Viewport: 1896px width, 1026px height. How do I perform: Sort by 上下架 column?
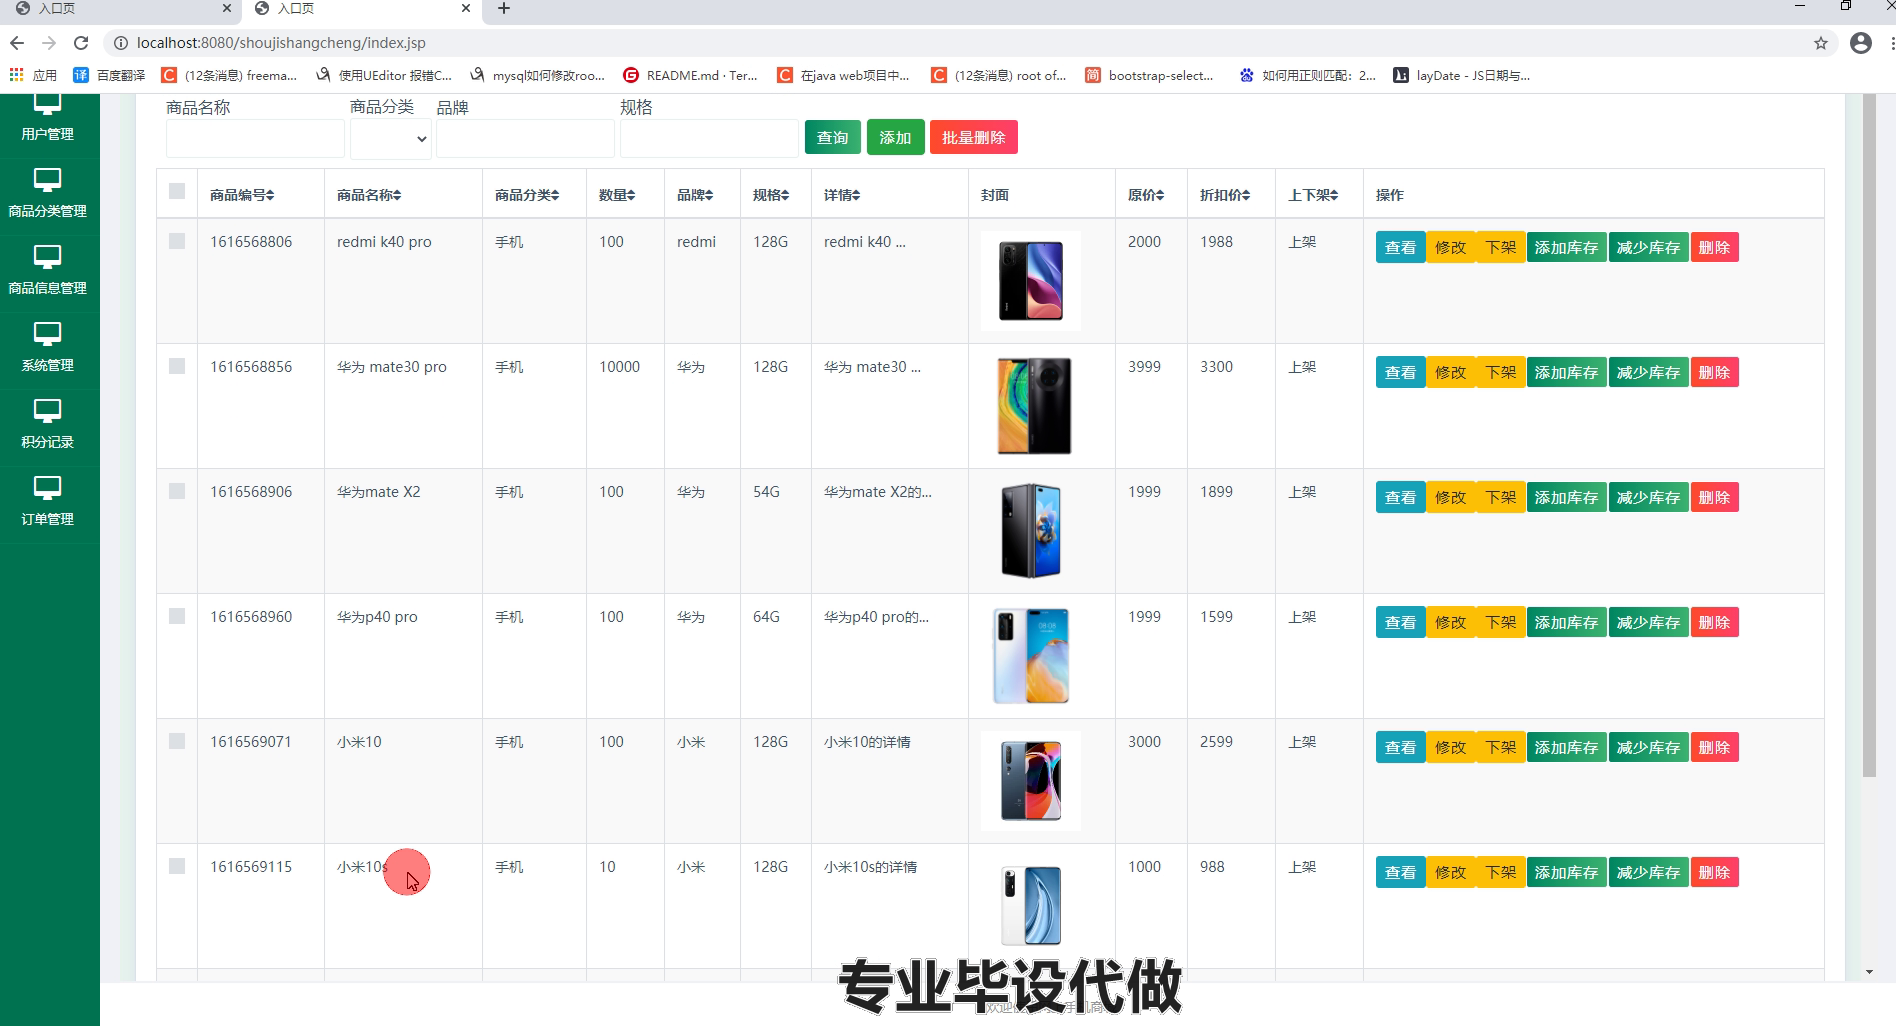pos(1313,195)
